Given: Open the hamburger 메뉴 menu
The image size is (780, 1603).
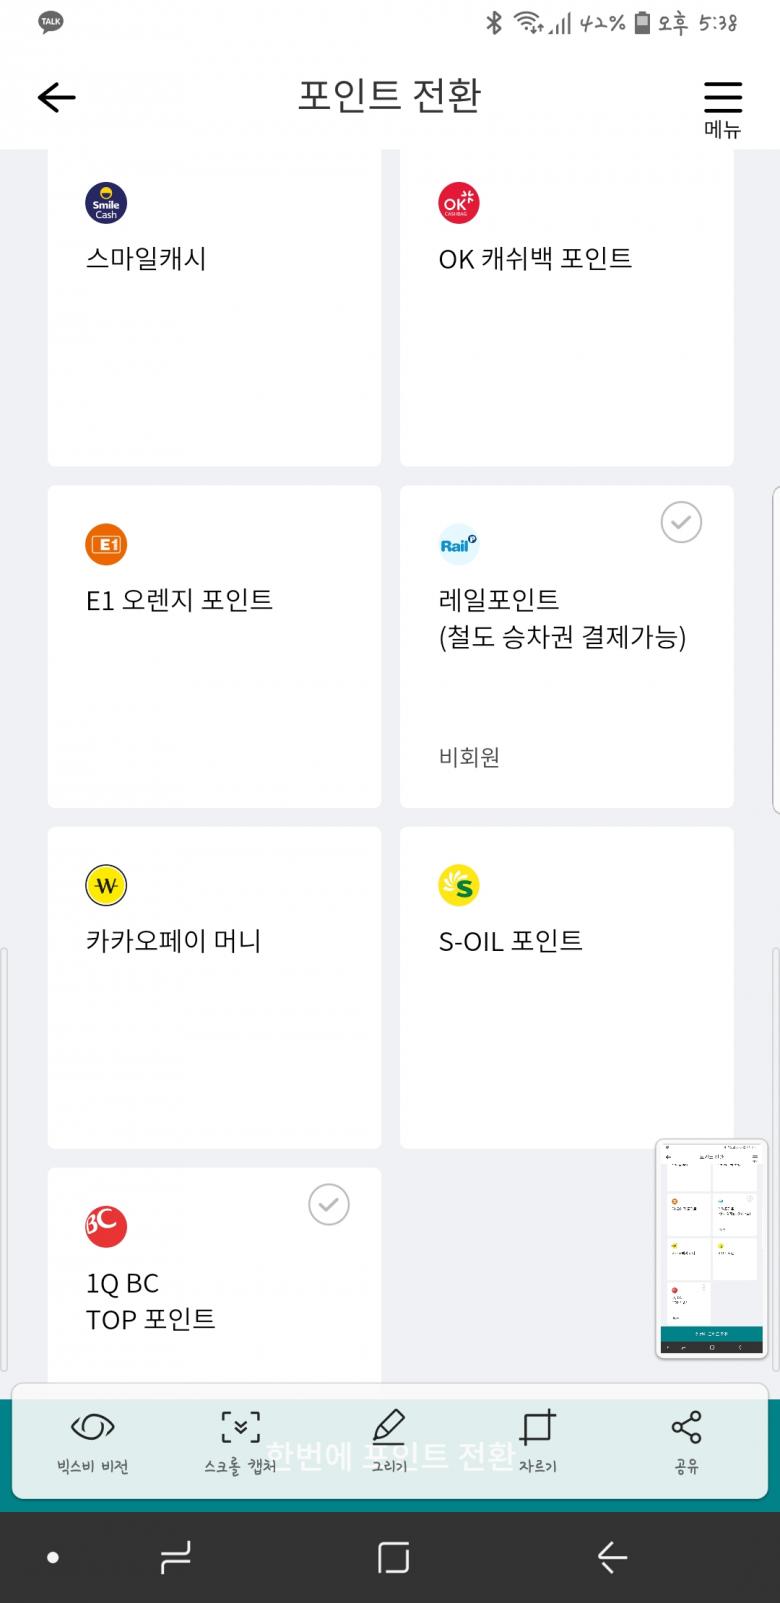Looking at the screenshot, I should (722, 106).
